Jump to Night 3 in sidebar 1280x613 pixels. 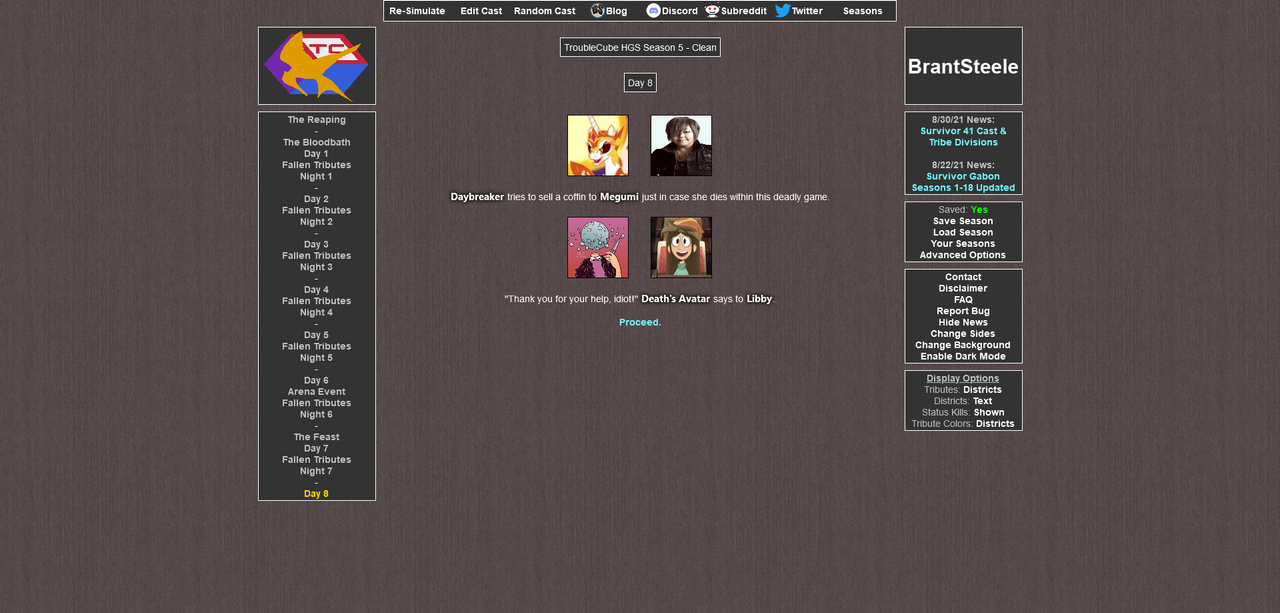[316, 267]
